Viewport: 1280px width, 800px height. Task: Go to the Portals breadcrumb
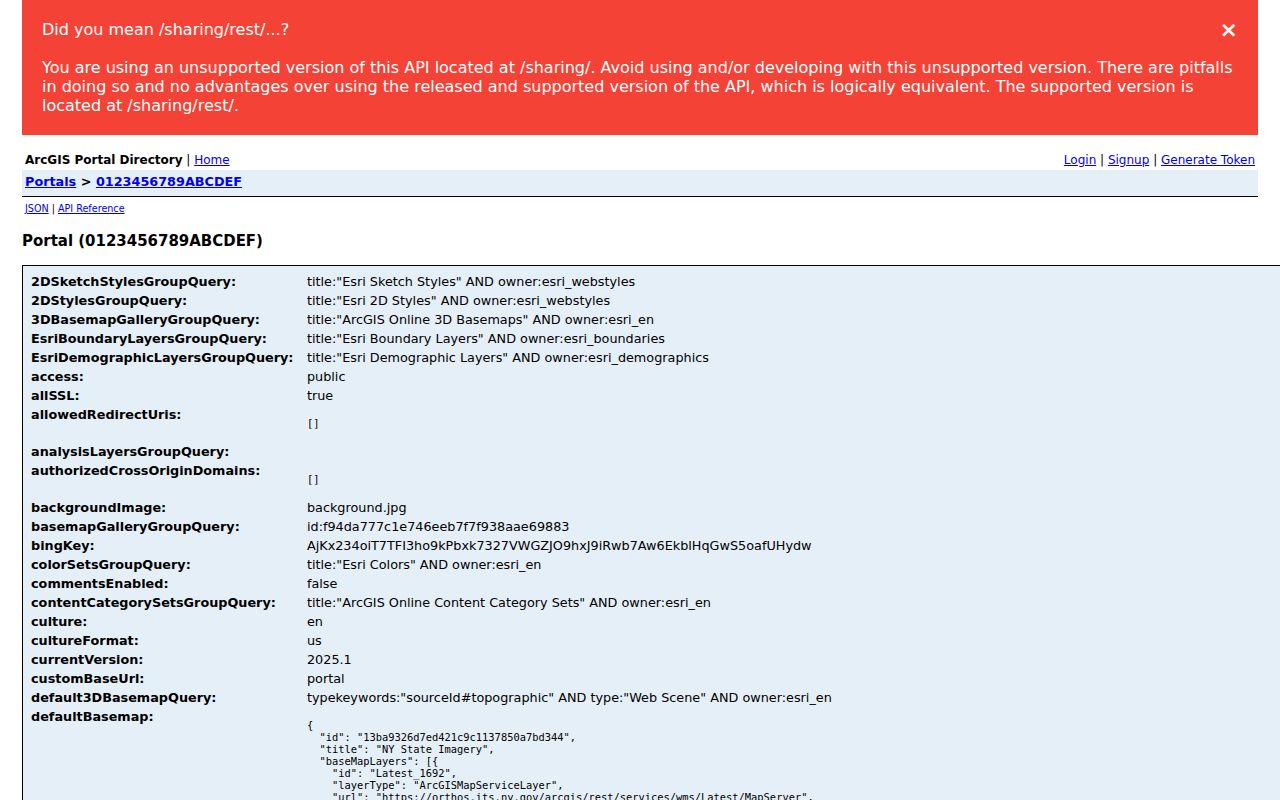50,182
